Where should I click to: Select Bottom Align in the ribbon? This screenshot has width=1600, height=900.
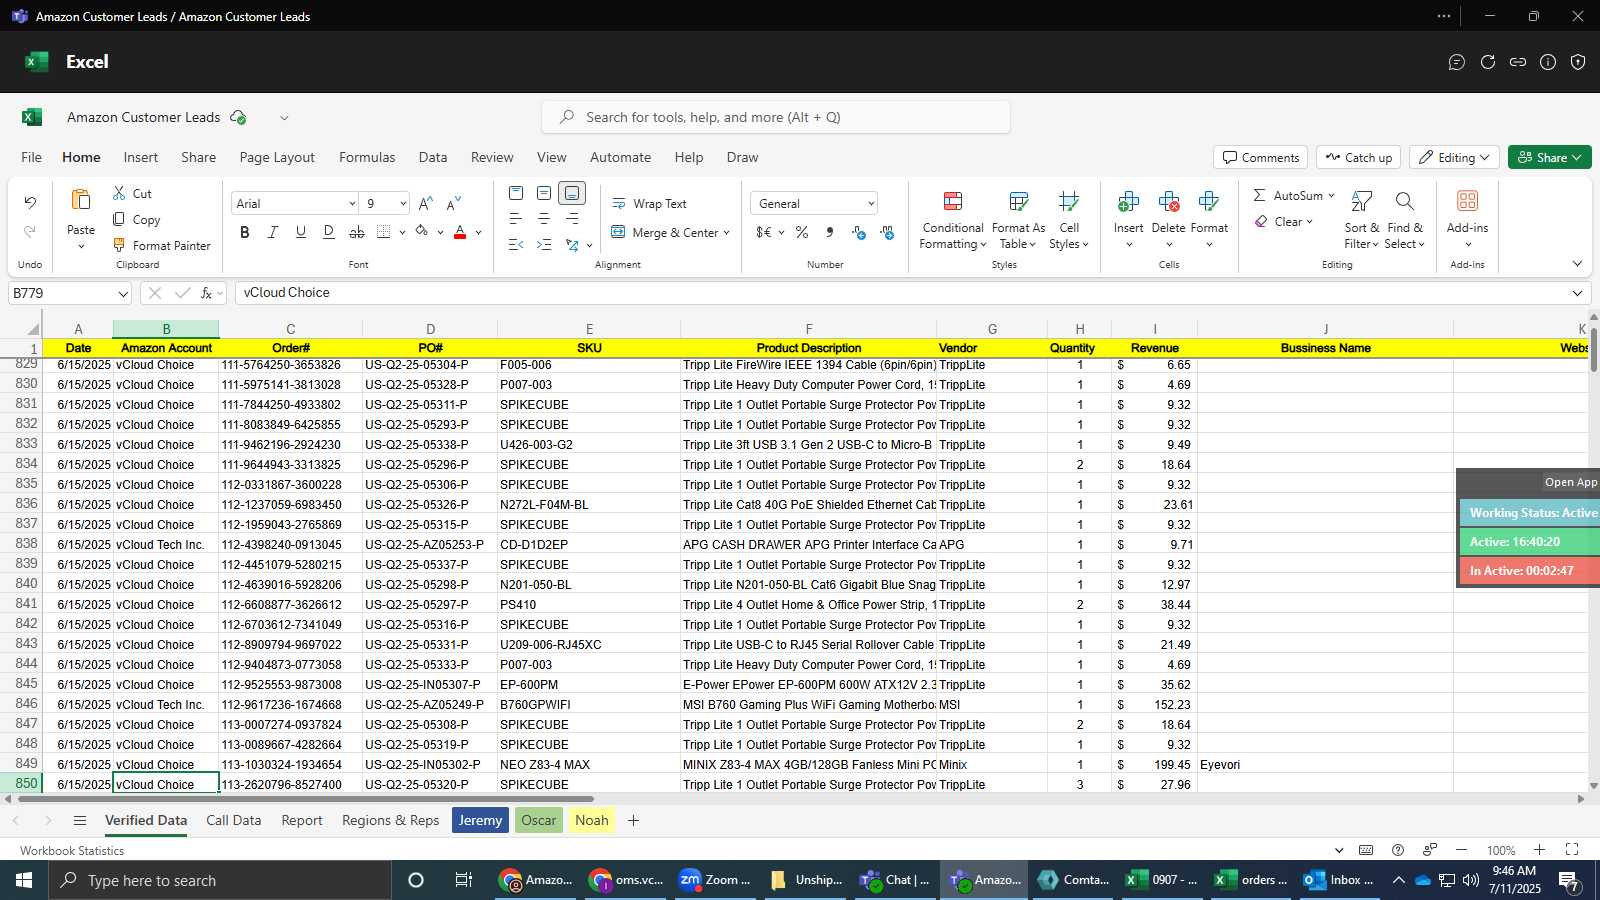point(572,193)
